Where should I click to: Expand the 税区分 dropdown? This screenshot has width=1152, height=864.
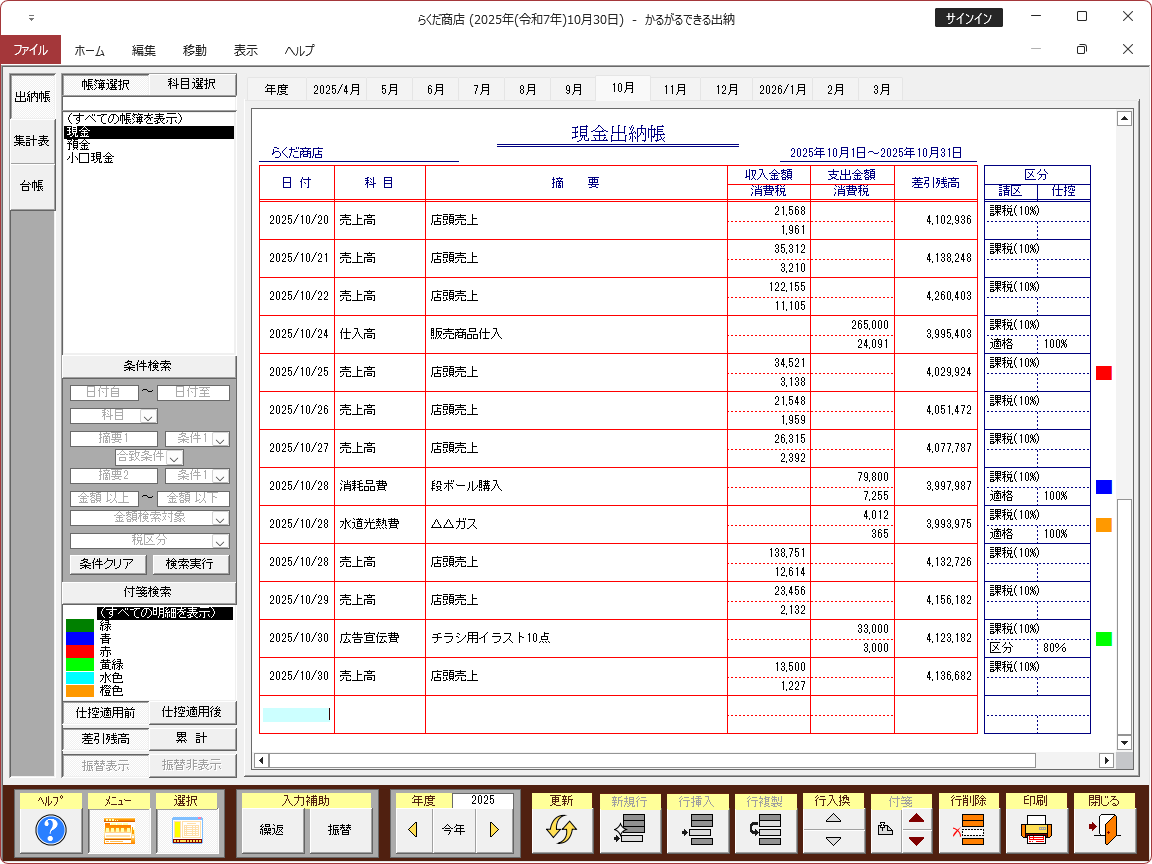click(x=219, y=540)
